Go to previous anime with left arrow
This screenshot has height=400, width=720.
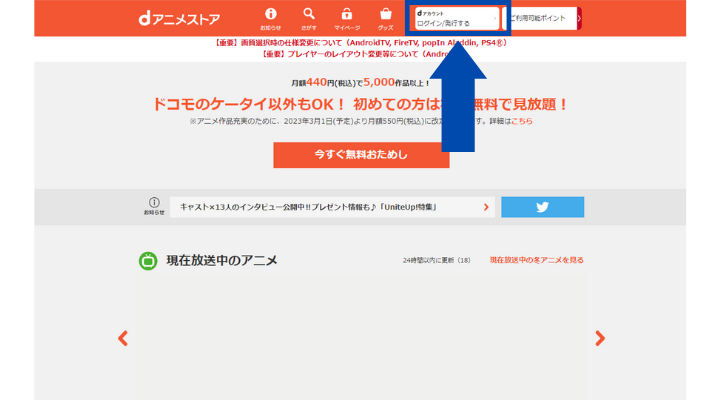pyautogui.click(x=123, y=338)
